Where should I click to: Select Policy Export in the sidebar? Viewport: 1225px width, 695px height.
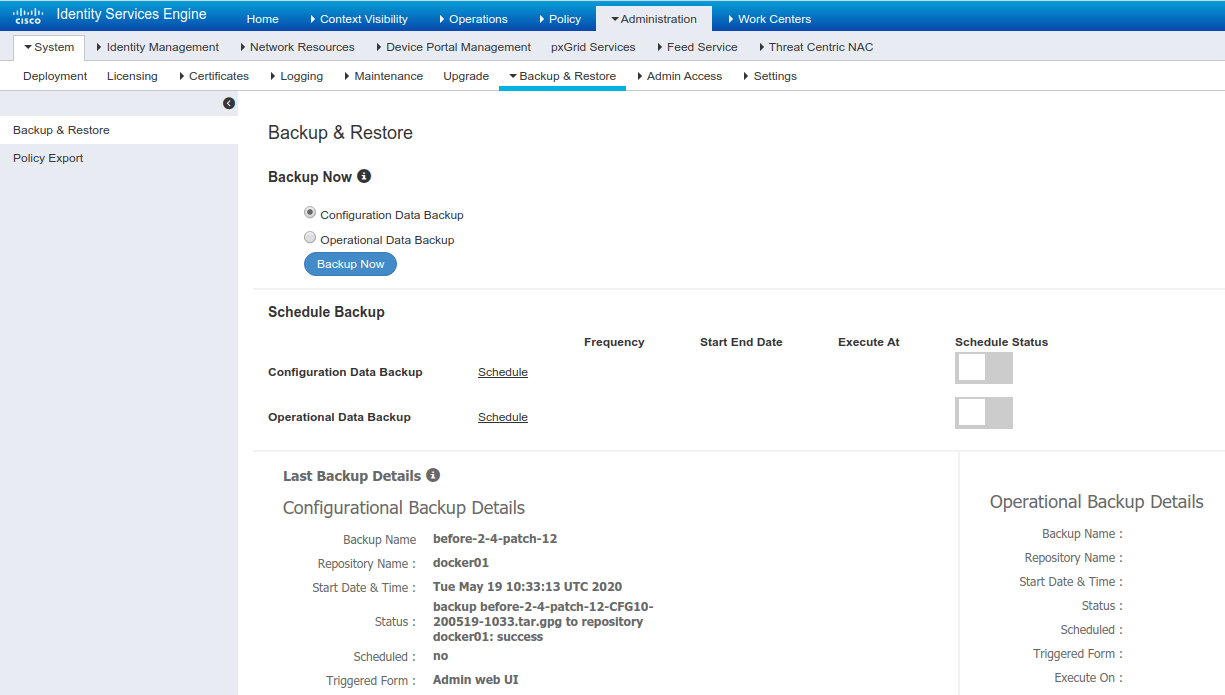pyautogui.click(x=46, y=157)
